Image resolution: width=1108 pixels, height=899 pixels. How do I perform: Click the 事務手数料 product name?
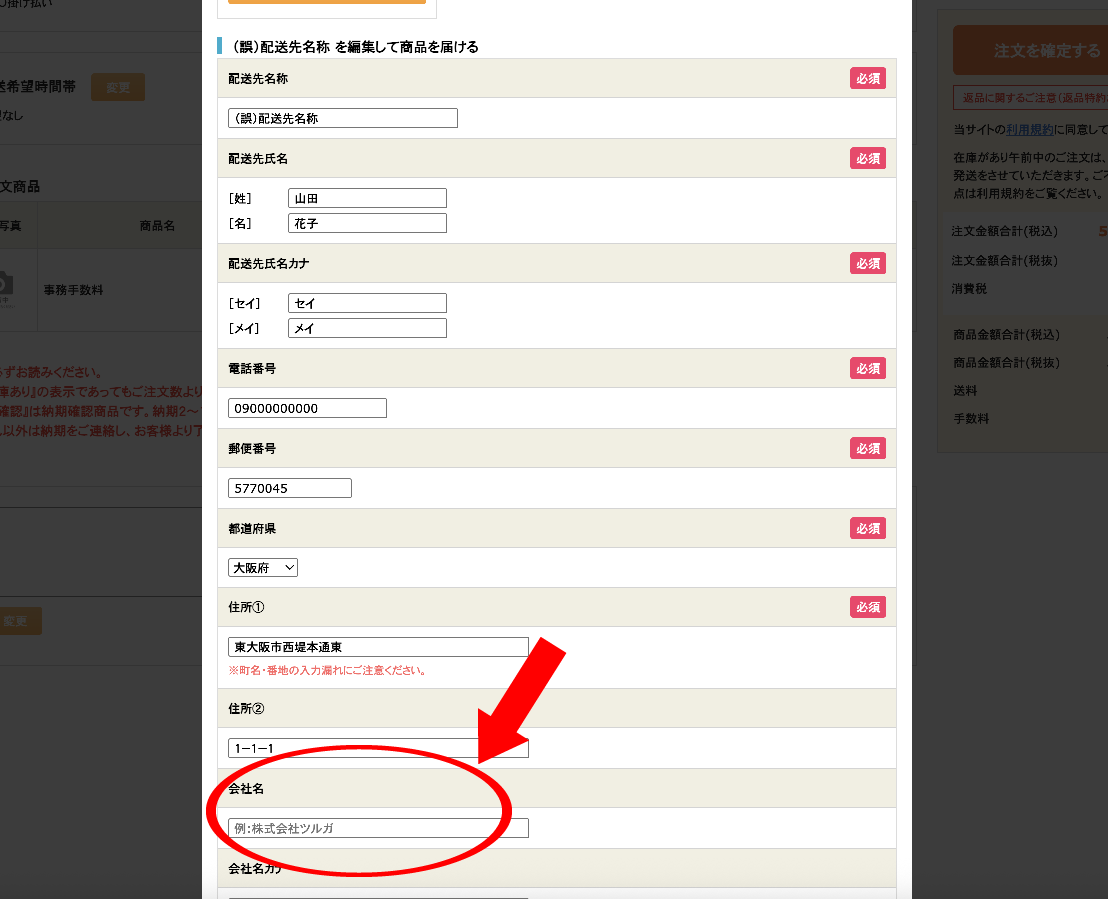coord(73,290)
